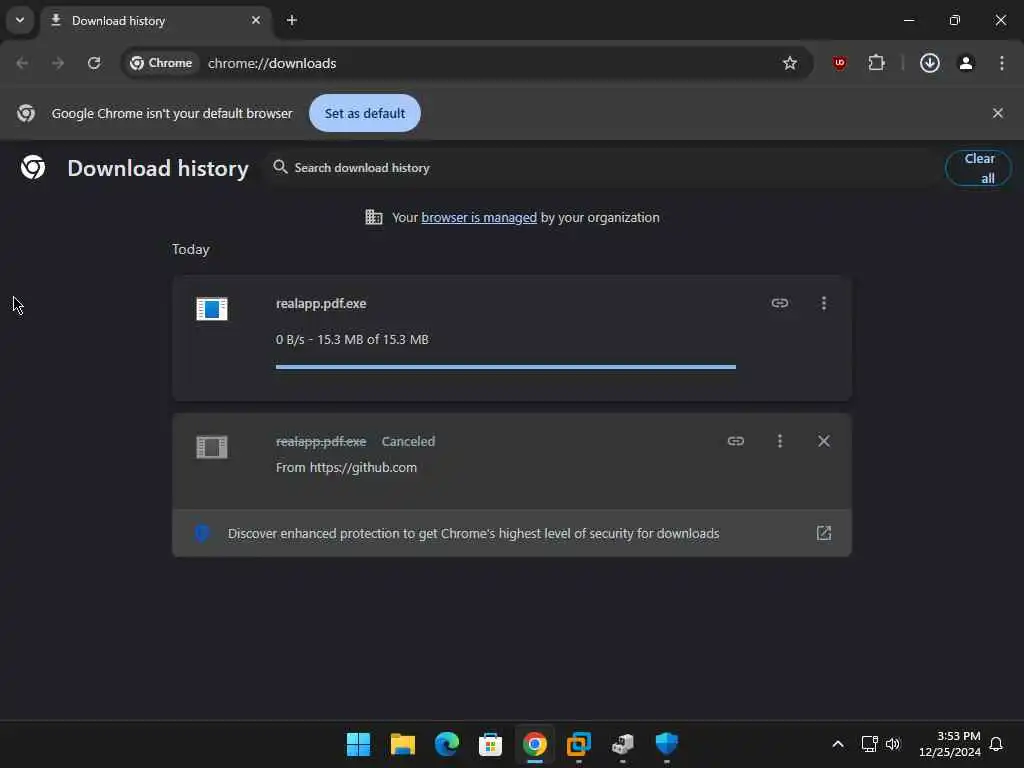Click the Canceled status label

click(408, 441)
